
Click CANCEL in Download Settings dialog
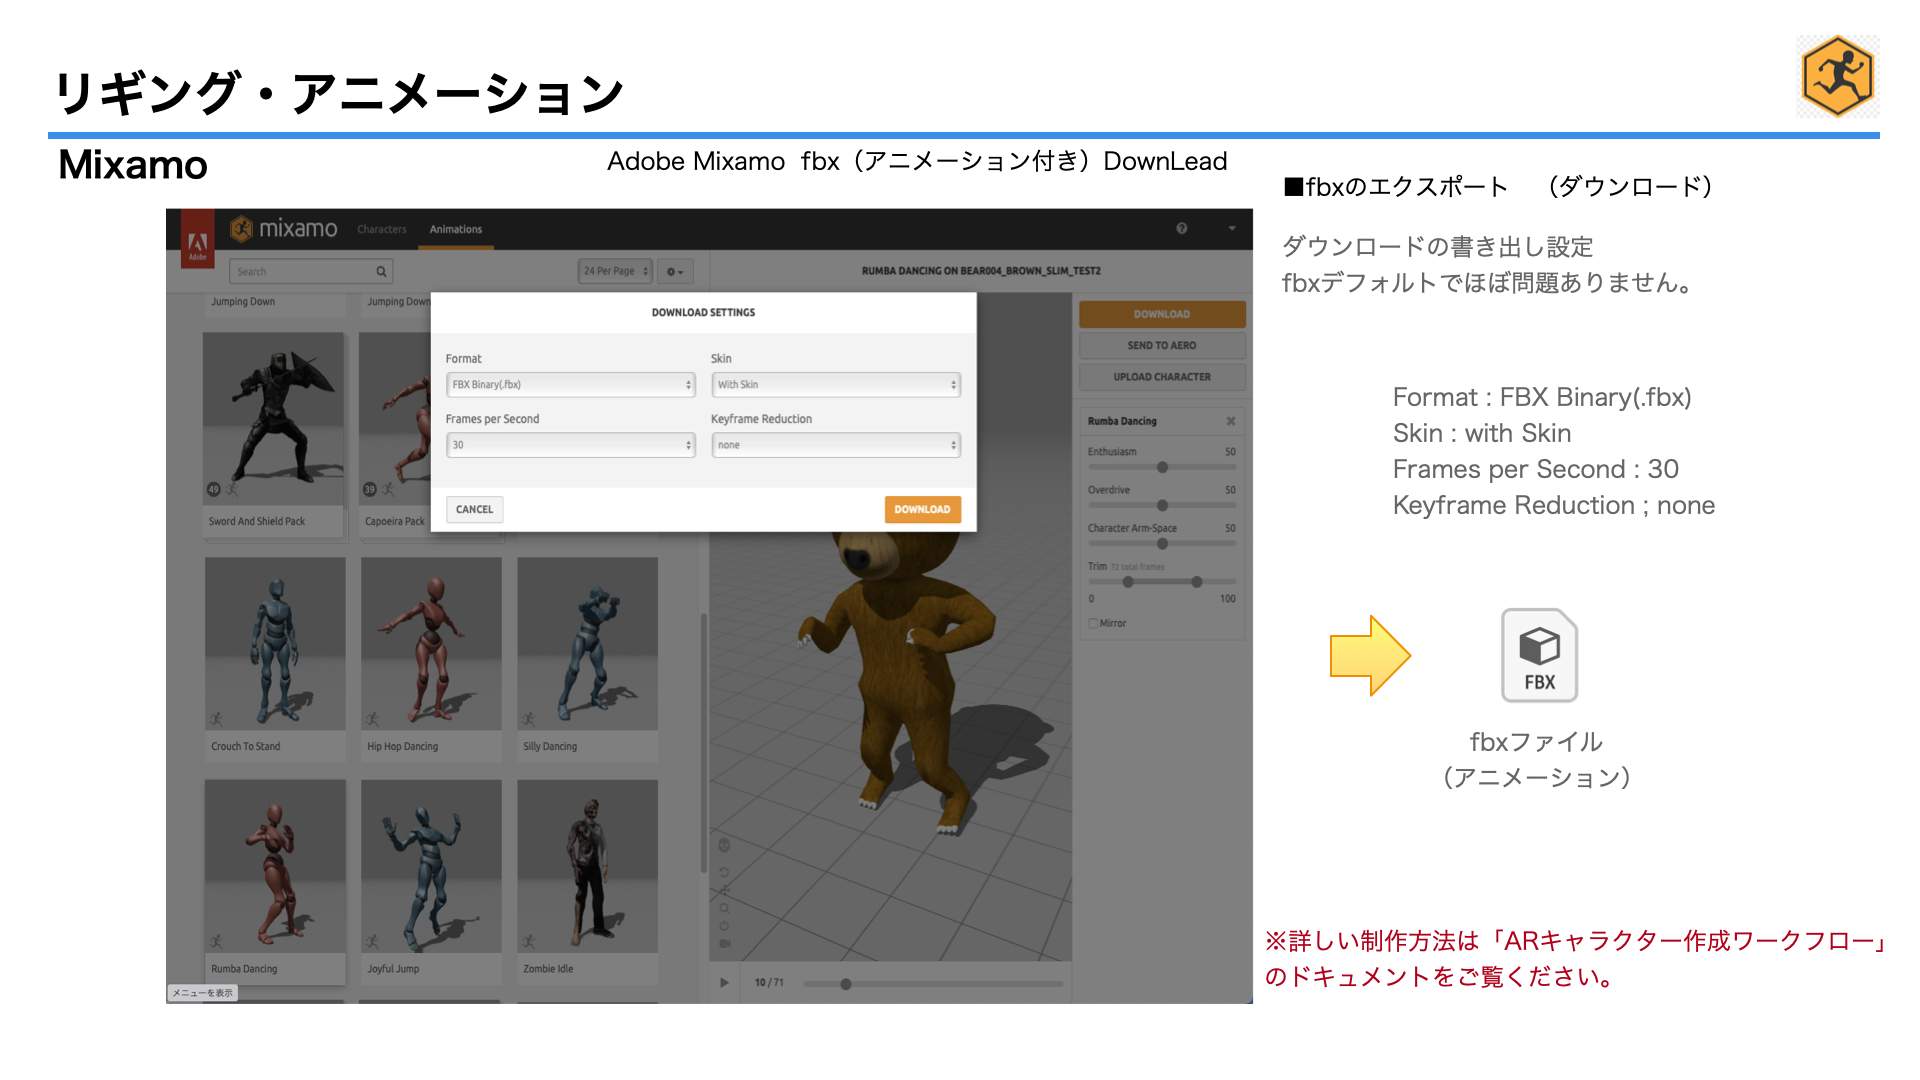474,510
